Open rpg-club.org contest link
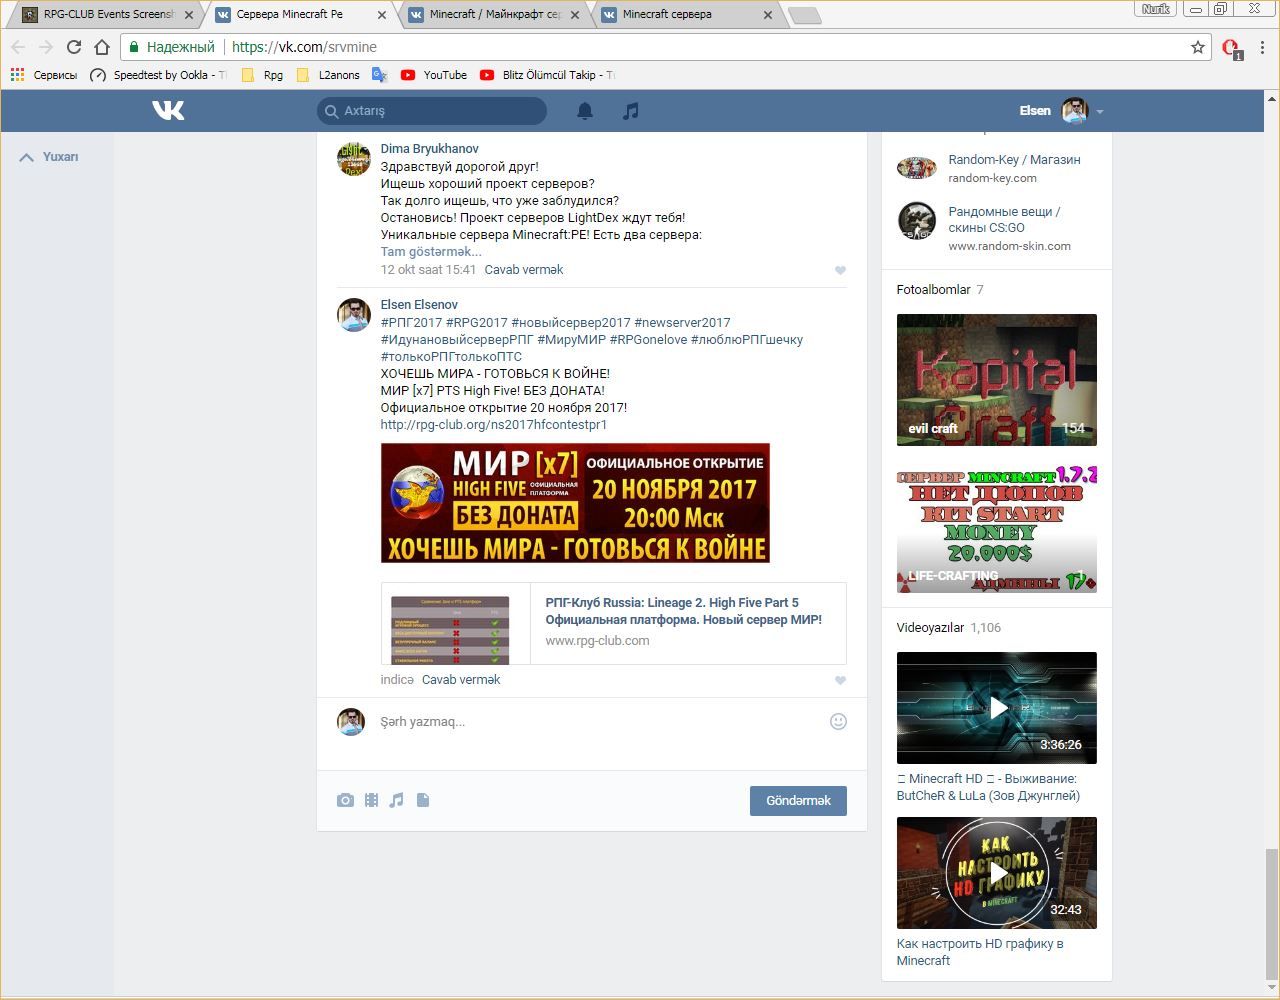Screen dimensions: 1280x1000 [x=494, y=425]
